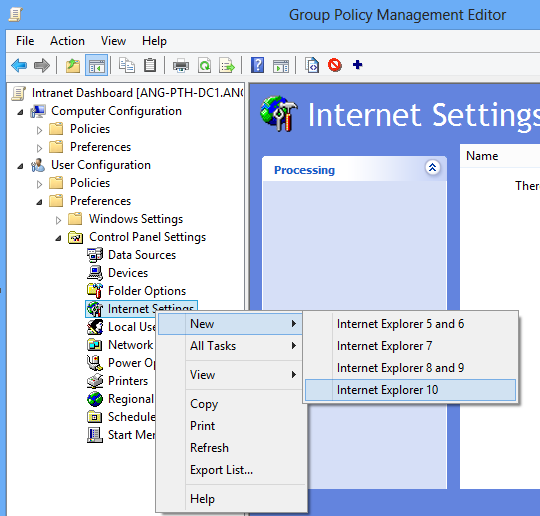Image resolution: width=540 pixels, height=516 pixels.
Task: Click the Up one level folder icon
Action: point(73,65)
